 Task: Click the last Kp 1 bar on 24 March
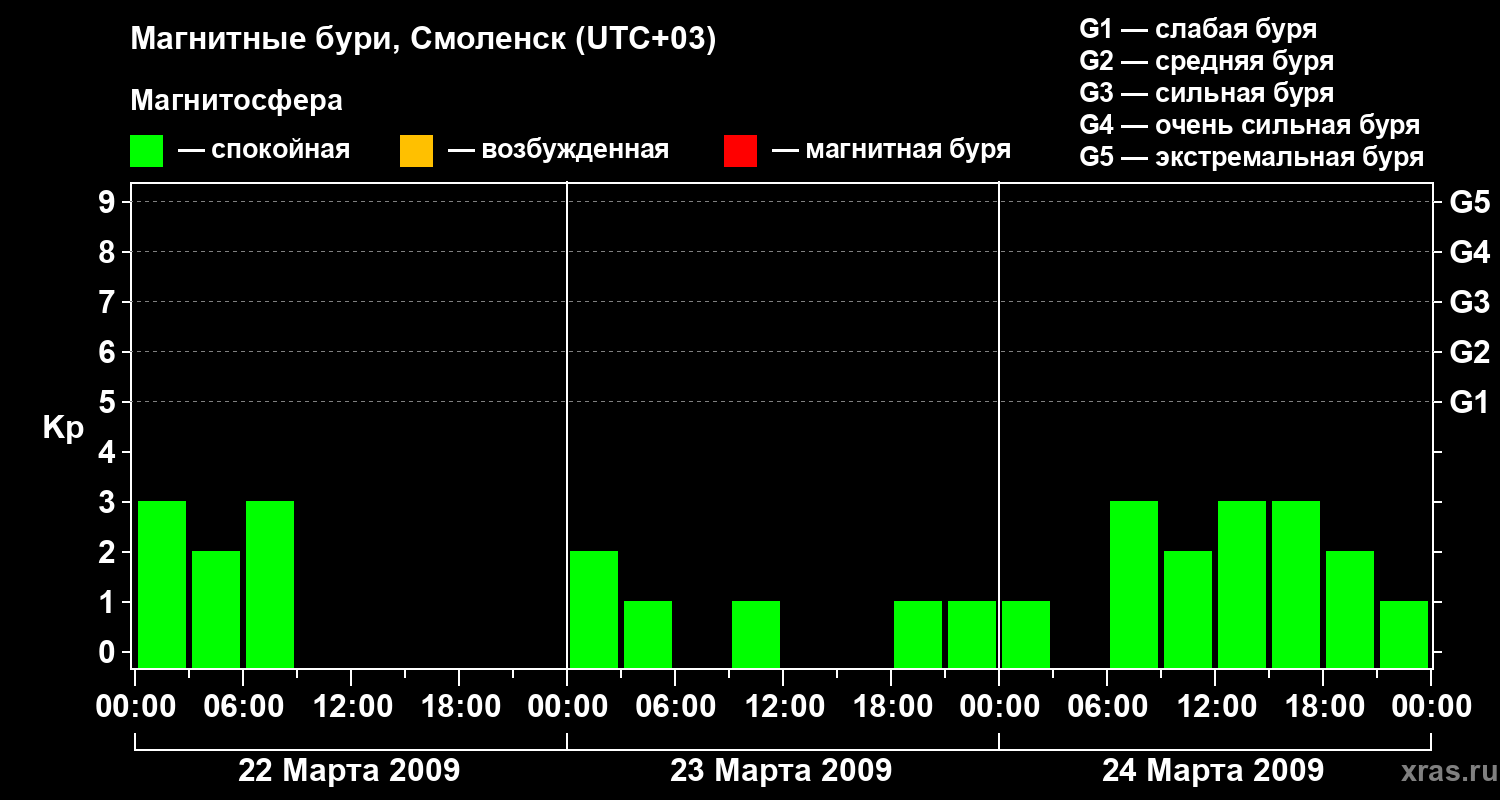pos(1404,634)
